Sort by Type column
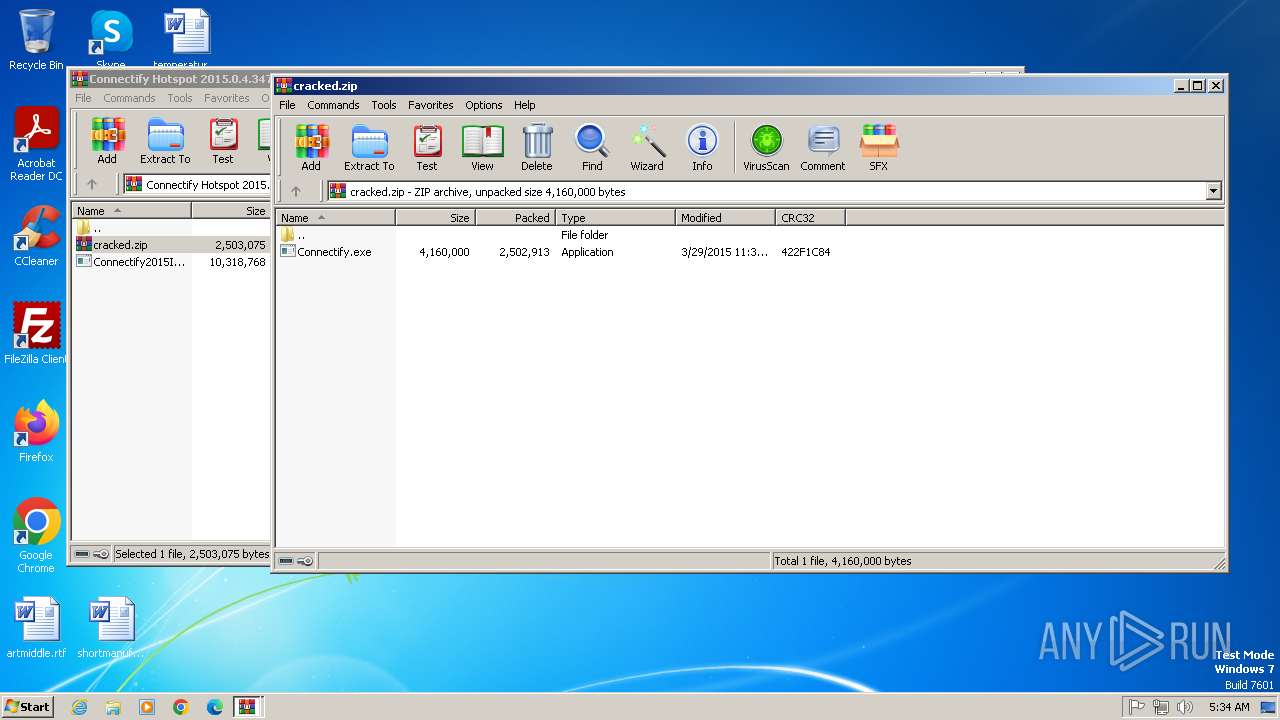 point(615,217)
